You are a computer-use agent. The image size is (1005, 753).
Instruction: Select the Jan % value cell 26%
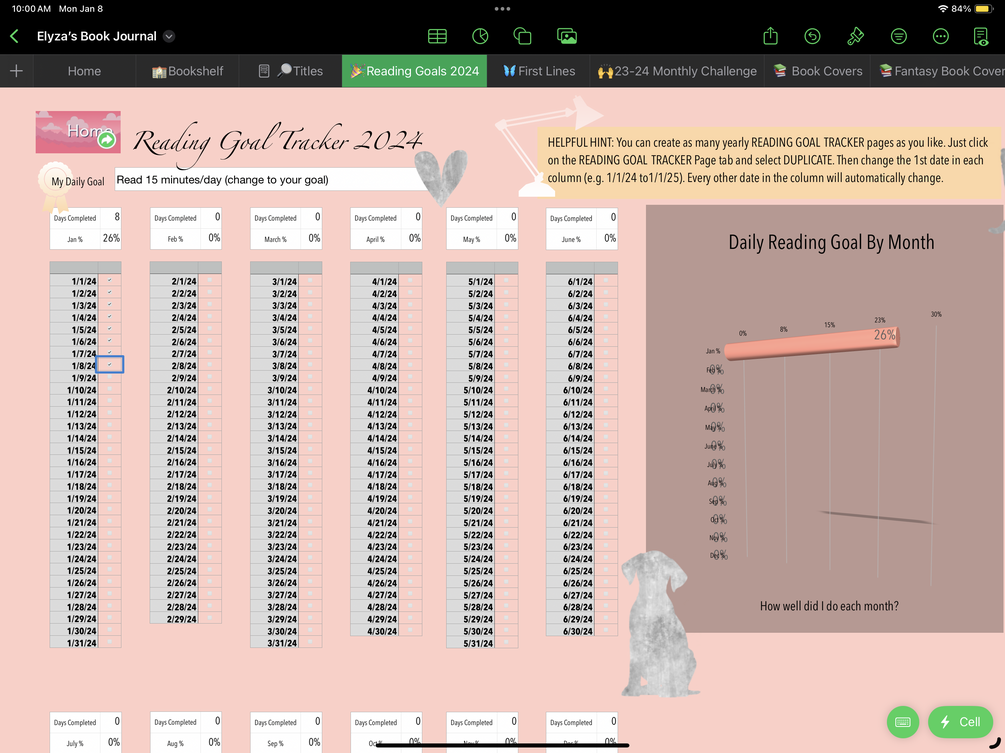110,238
